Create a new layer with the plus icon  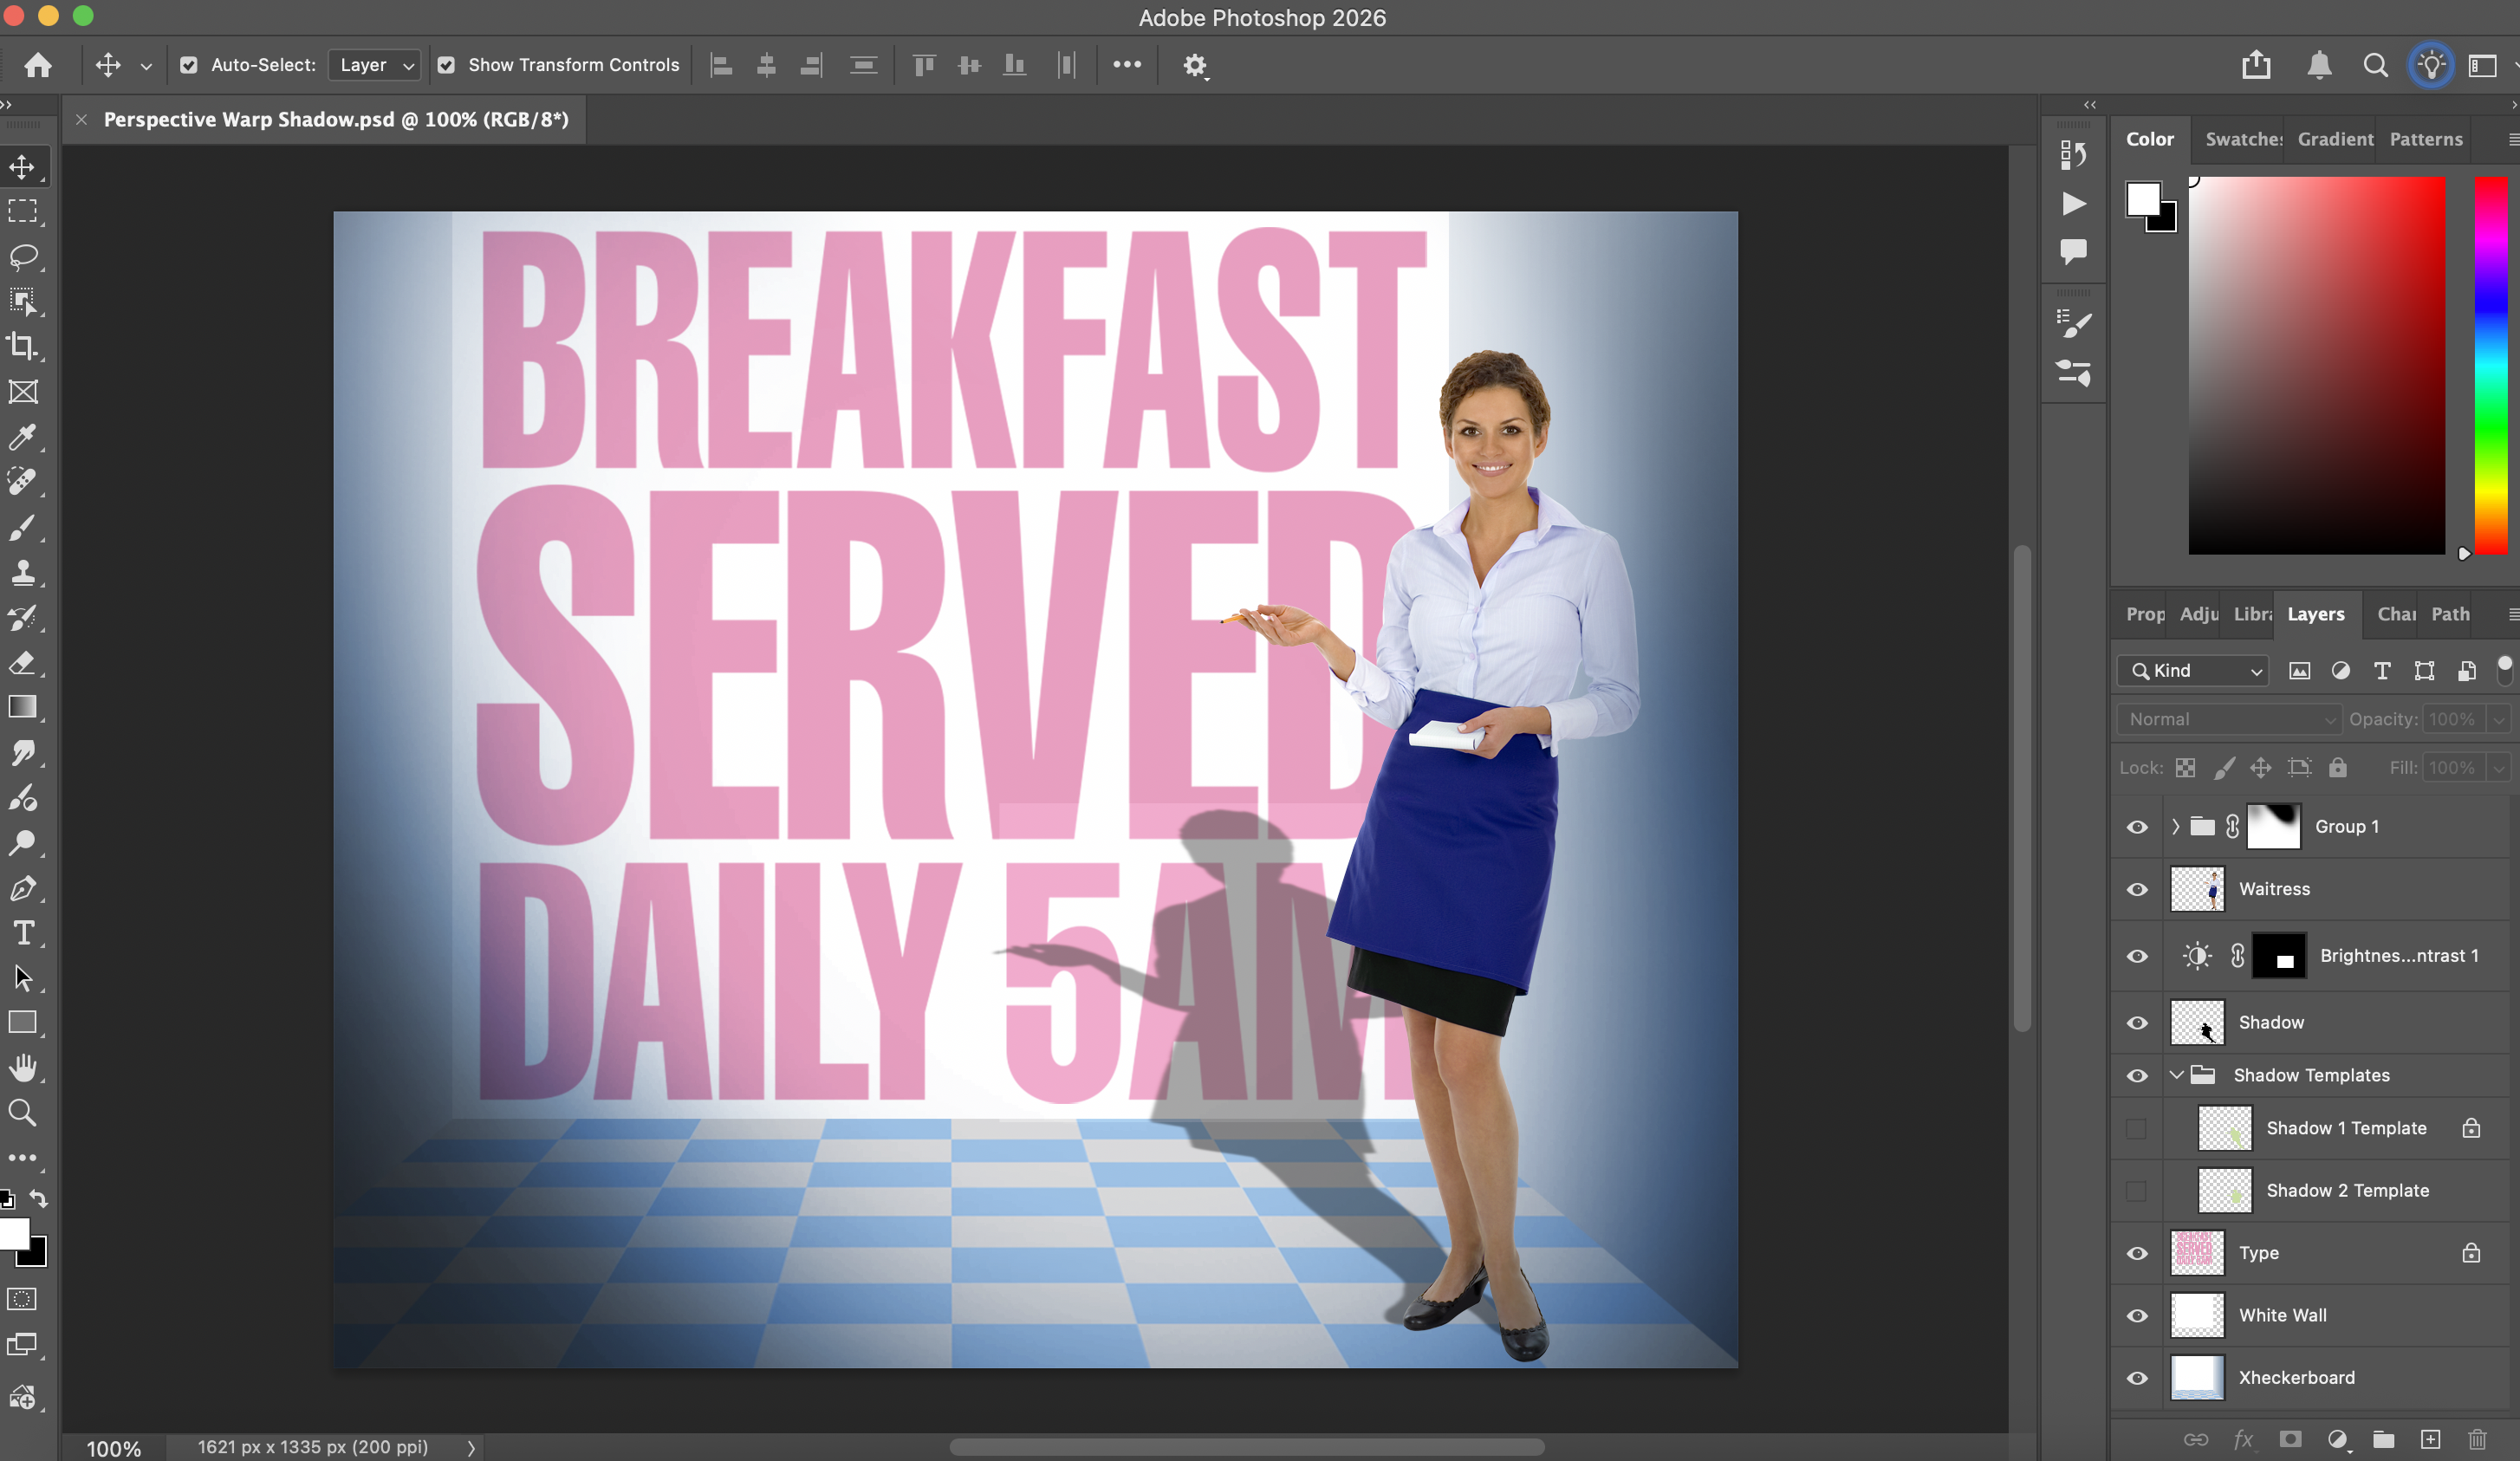(x=2430, y=1439)
